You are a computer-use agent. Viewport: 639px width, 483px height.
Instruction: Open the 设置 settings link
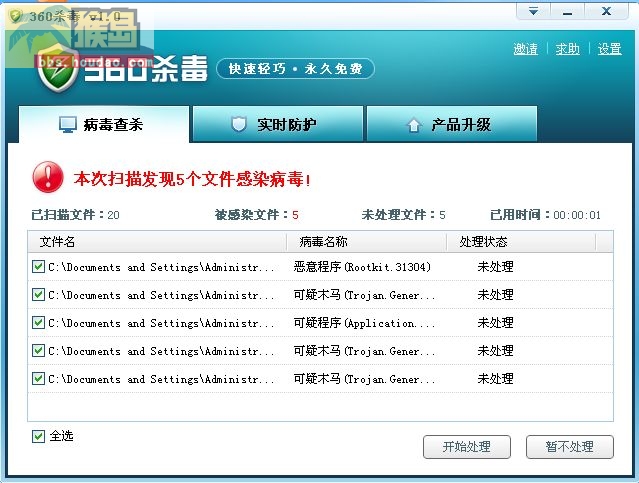point(609,49)
